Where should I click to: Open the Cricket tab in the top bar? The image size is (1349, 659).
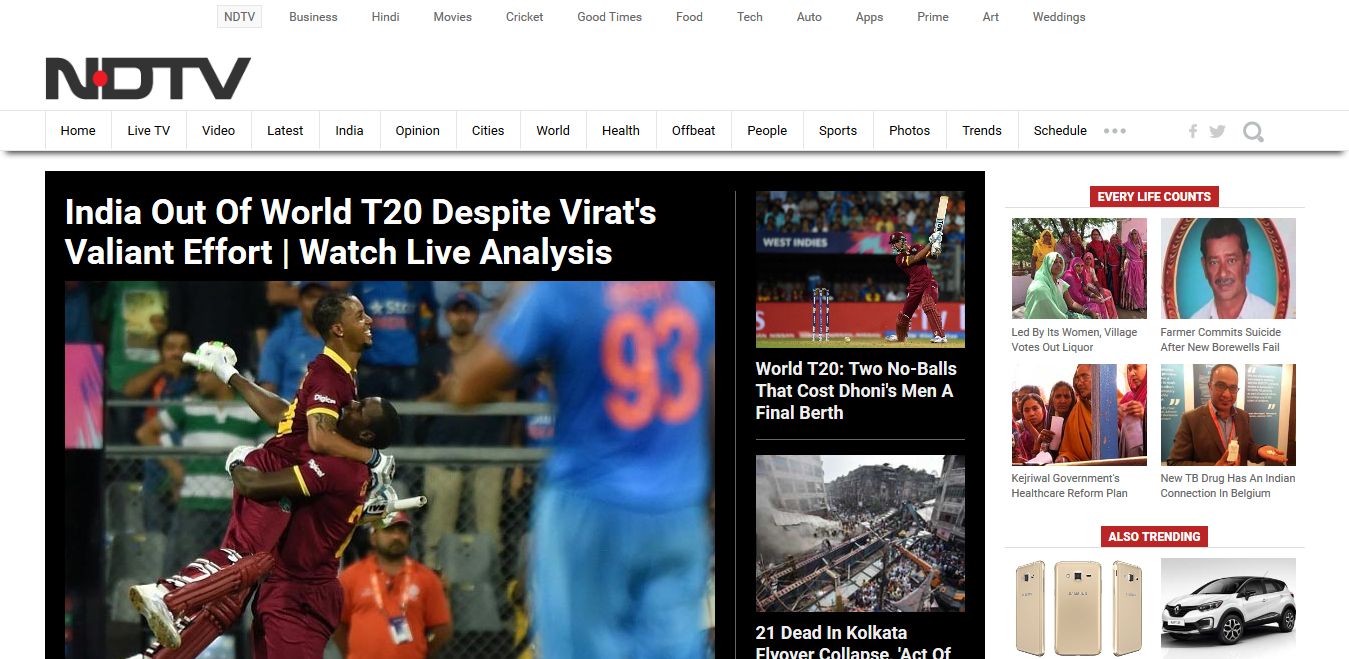[x=525, y=17]
